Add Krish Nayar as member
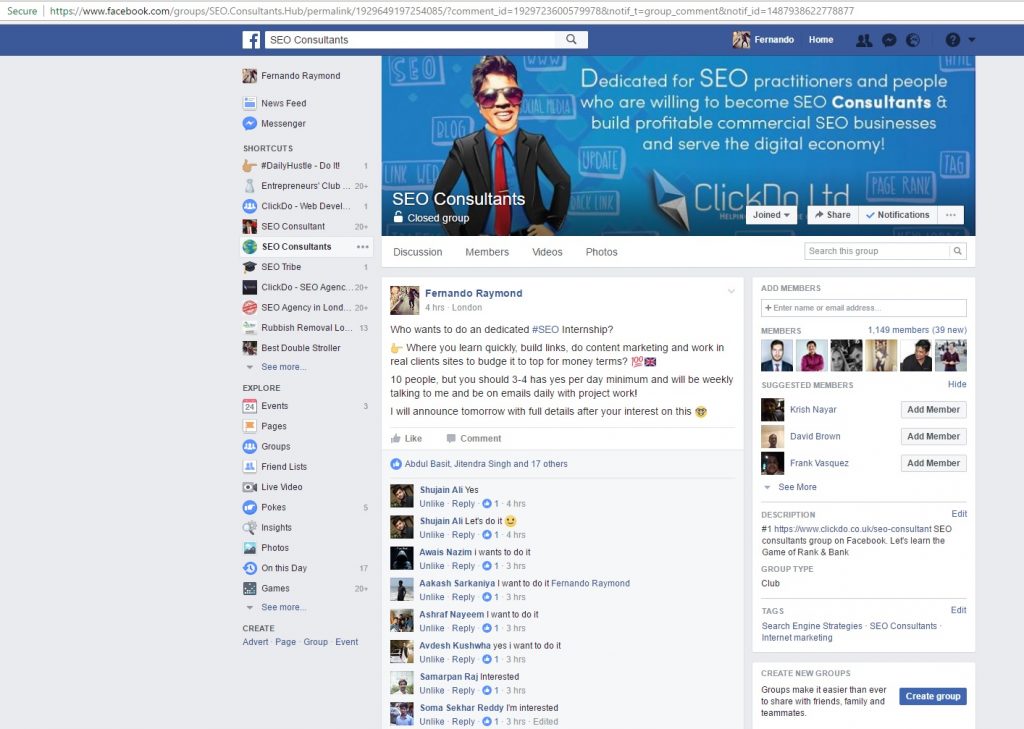1024x729 pixels. (933, 410)
